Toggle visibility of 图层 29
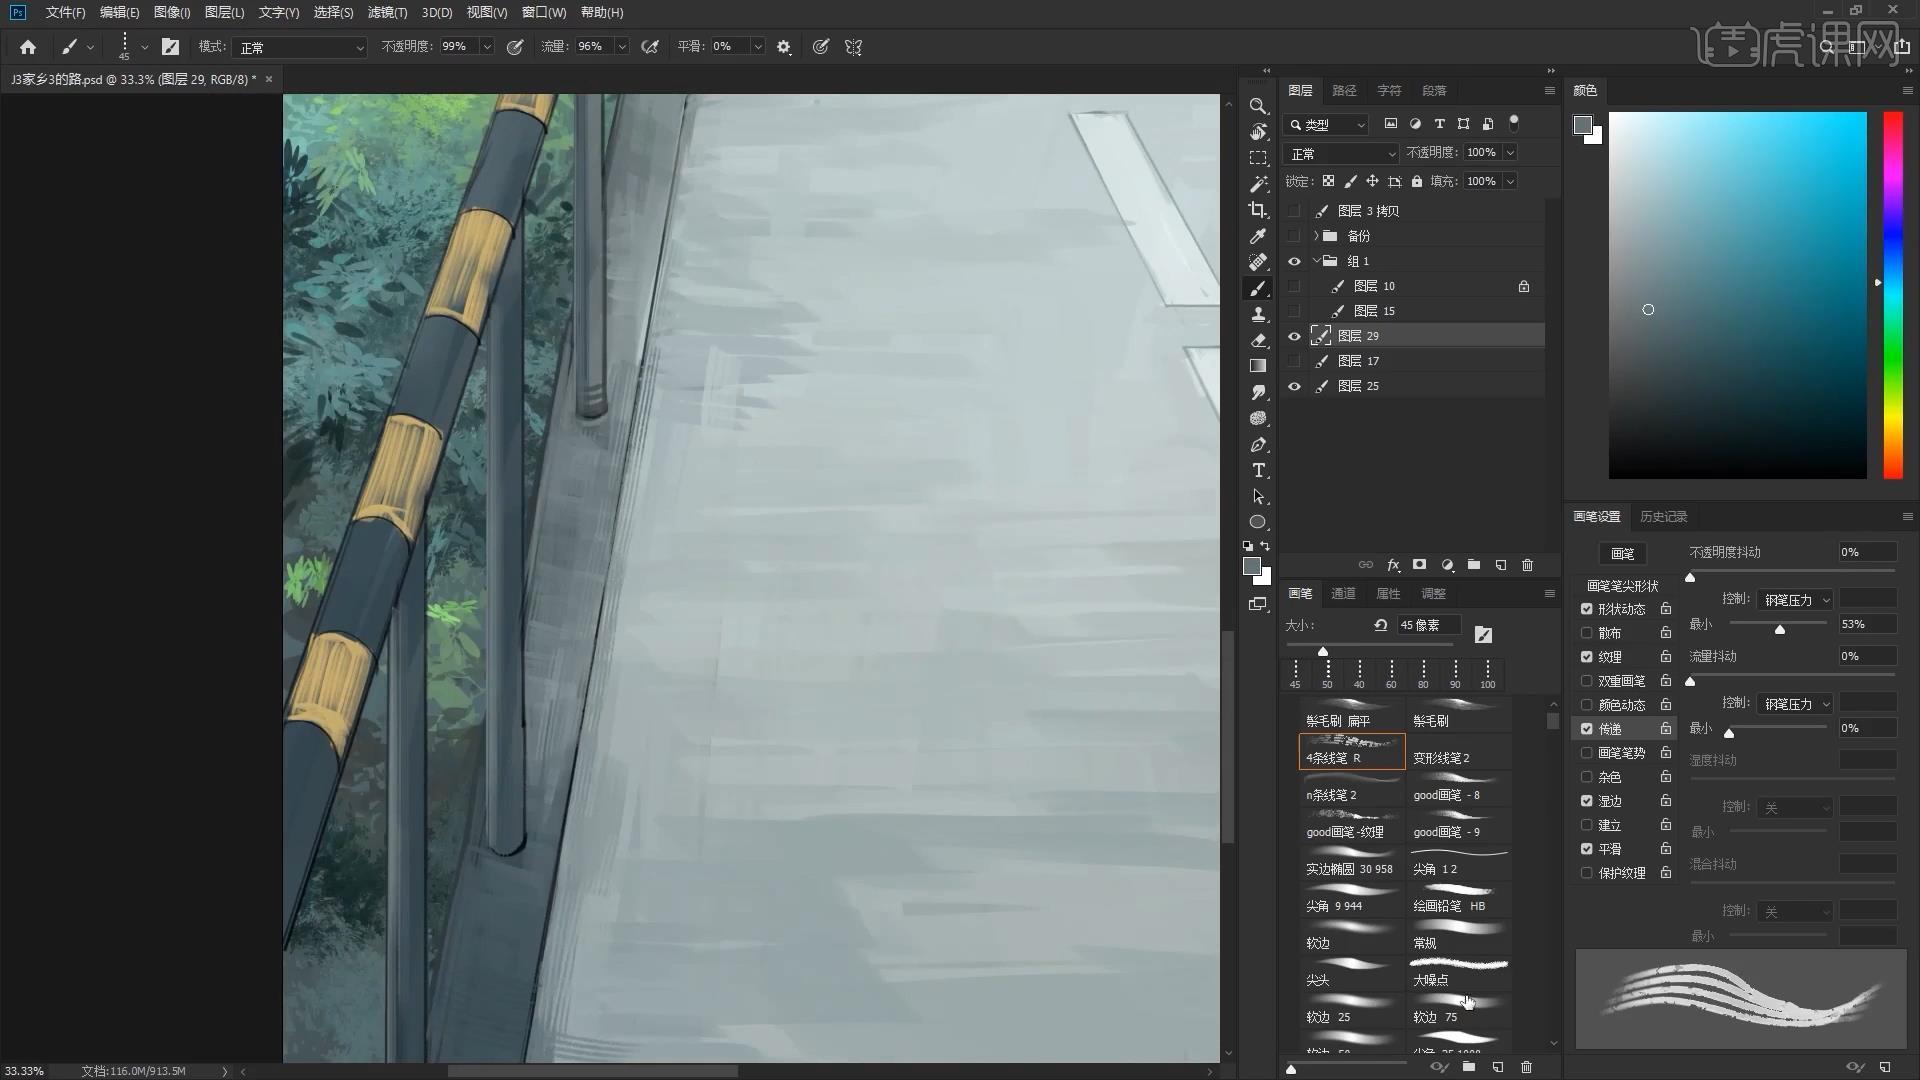The height and width of the screenshot is (1080, 1920). [x=1294, y=336]
